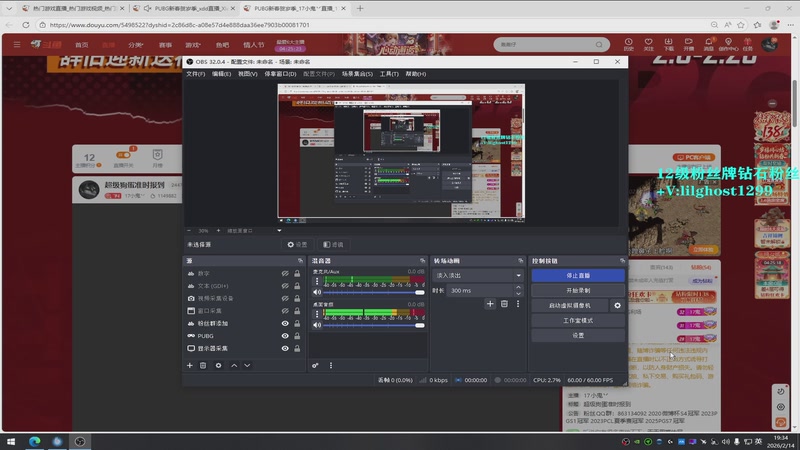The width and height of the screenshot is (800, 450).
Task: Show the 窗口采集 source
Action: 285,311
